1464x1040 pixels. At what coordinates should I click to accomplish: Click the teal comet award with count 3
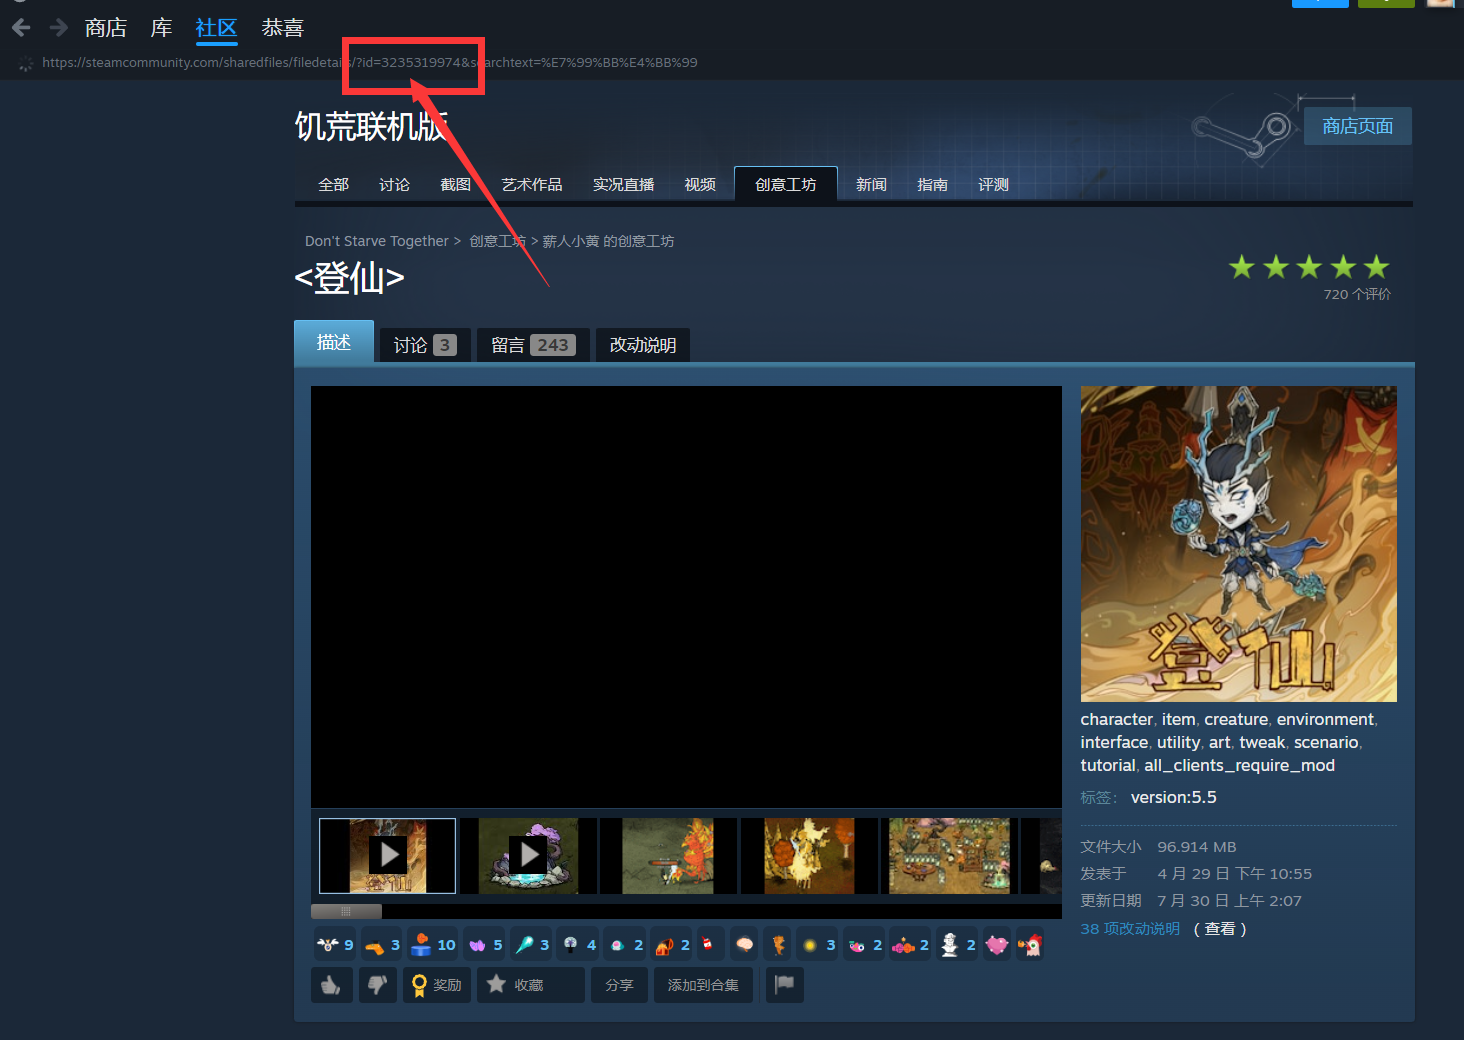click(x=532, y=945)
